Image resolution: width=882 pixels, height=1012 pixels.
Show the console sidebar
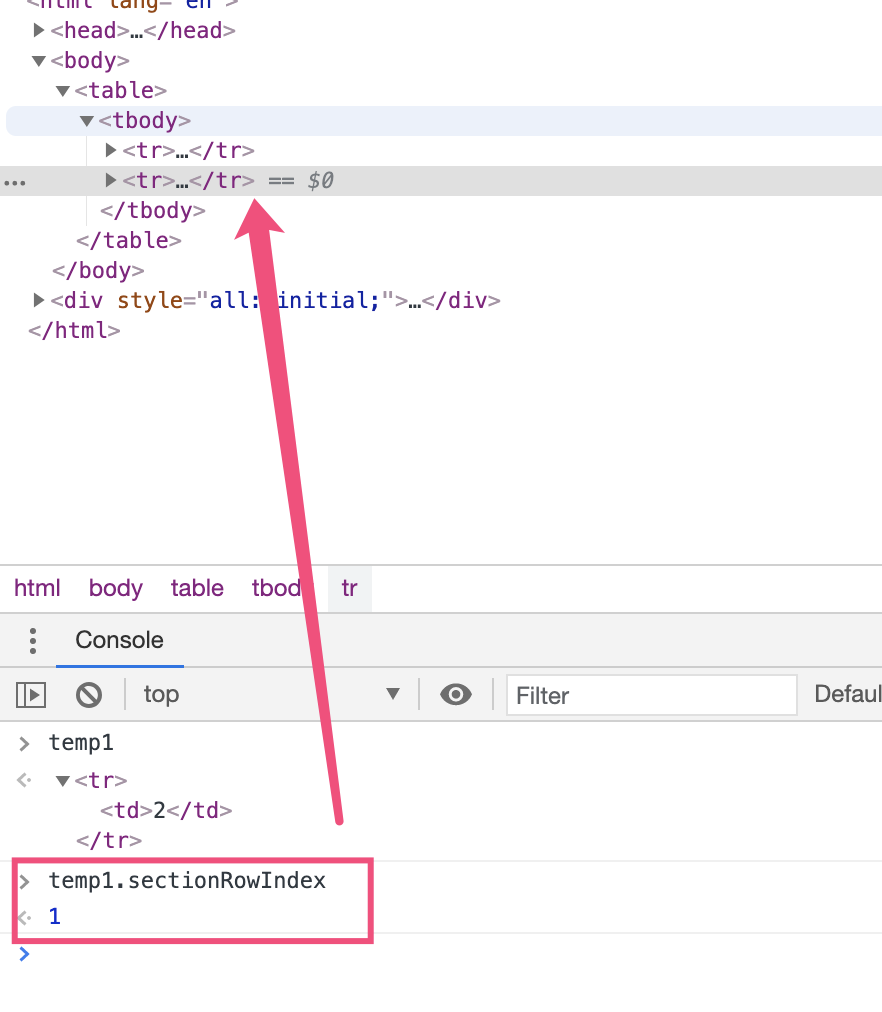[x=31, y=695]
